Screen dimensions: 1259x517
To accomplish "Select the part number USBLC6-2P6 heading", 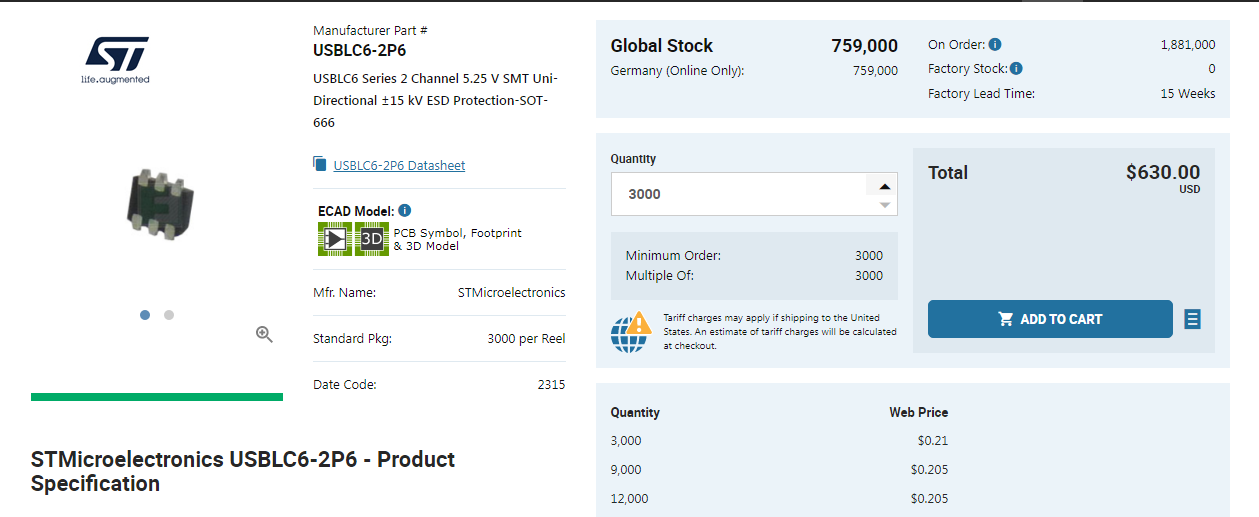I will [x=359, y=50].
